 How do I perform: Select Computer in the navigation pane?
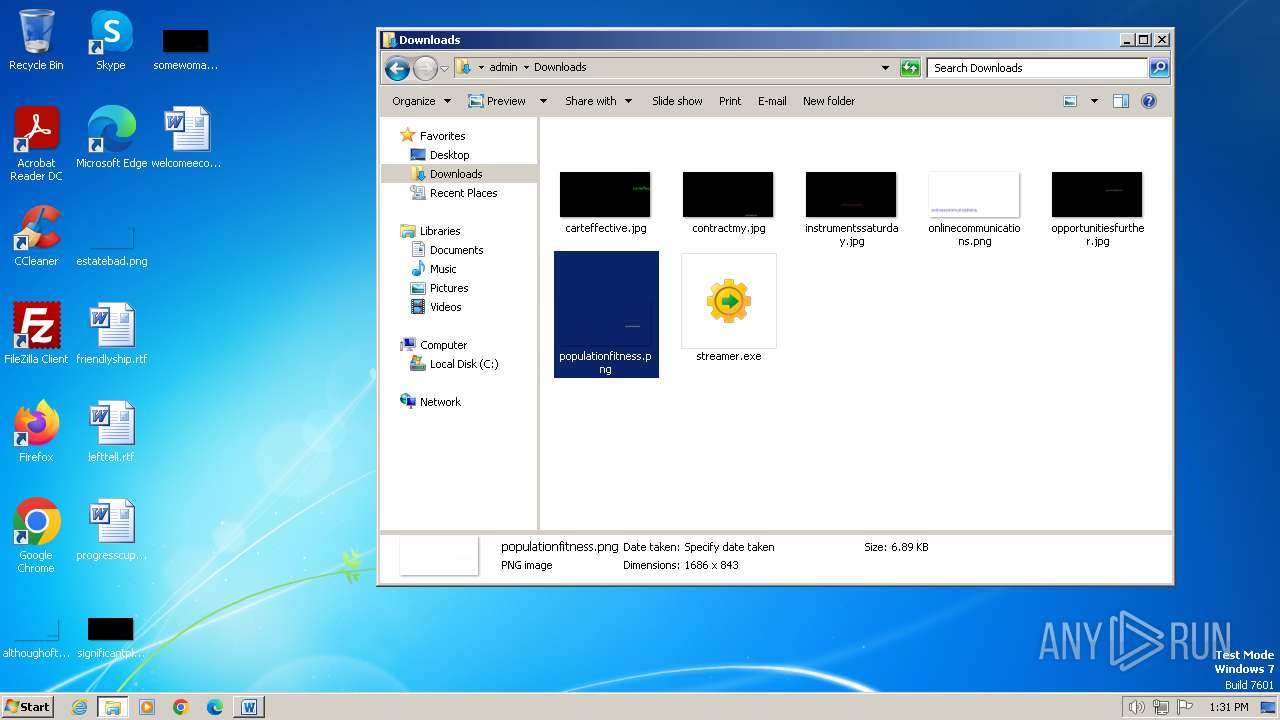tap(443, 345)
